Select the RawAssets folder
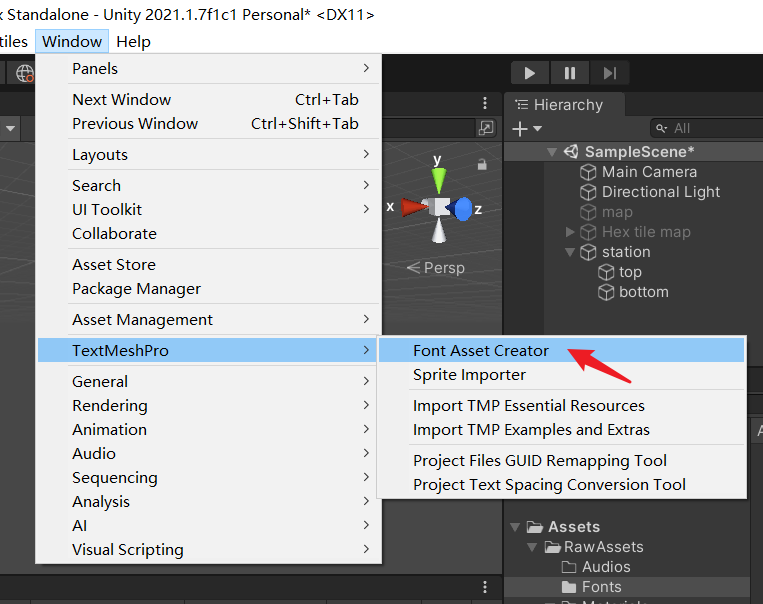 (603, 547)
